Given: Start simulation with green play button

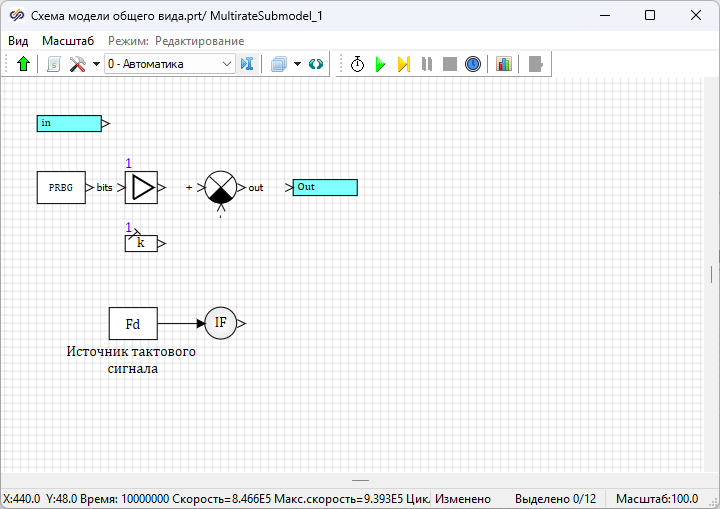Looking at the screenshot, I should 380,64.
